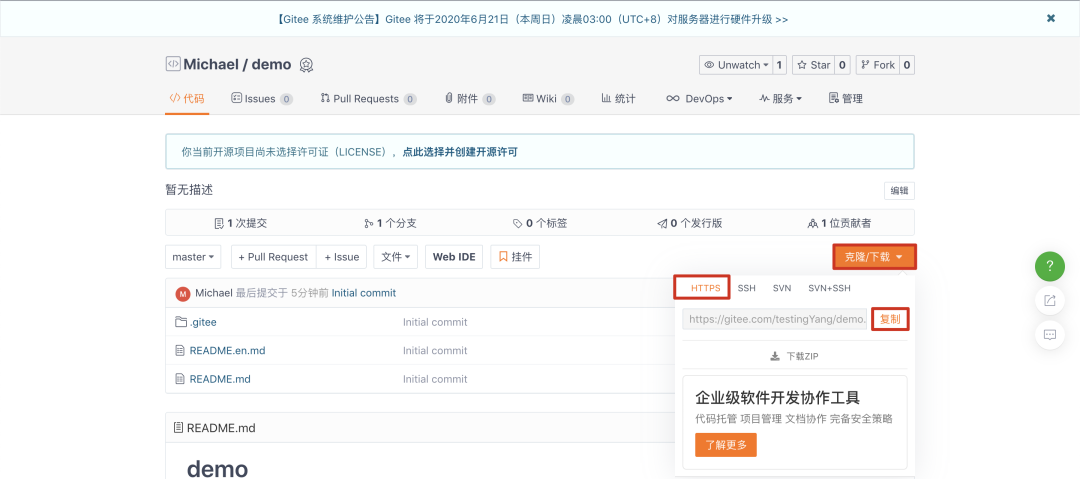1080x479 pixels.
Task: Close the Gitee maintenance announcement banner
Action: tap(1050, 19)
